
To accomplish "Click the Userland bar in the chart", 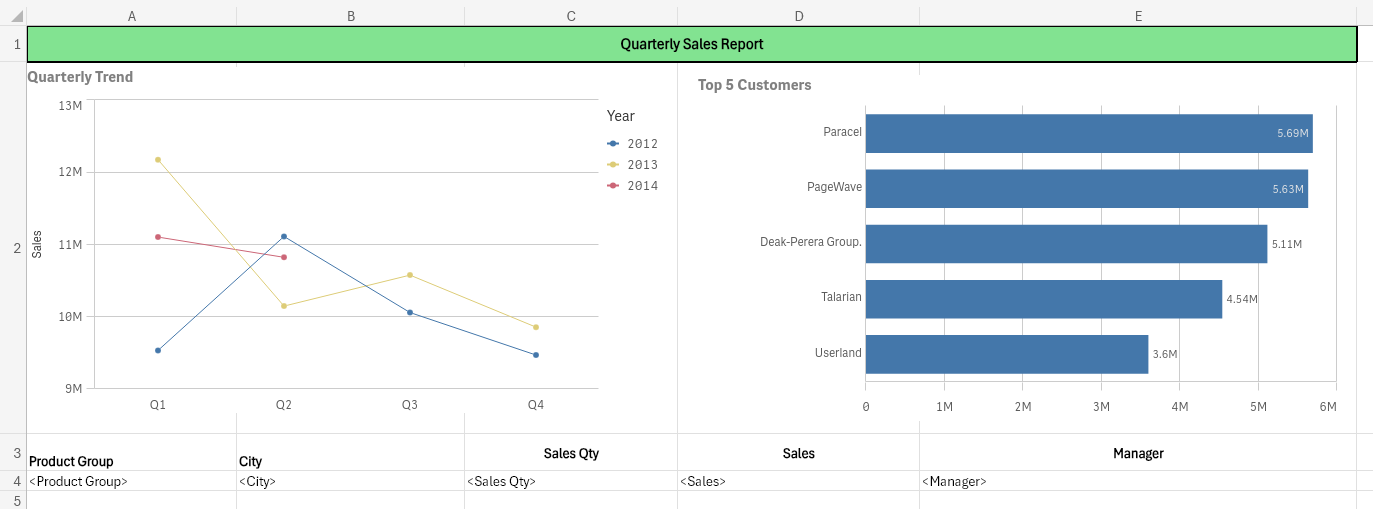I will (x=1006, y=354).
